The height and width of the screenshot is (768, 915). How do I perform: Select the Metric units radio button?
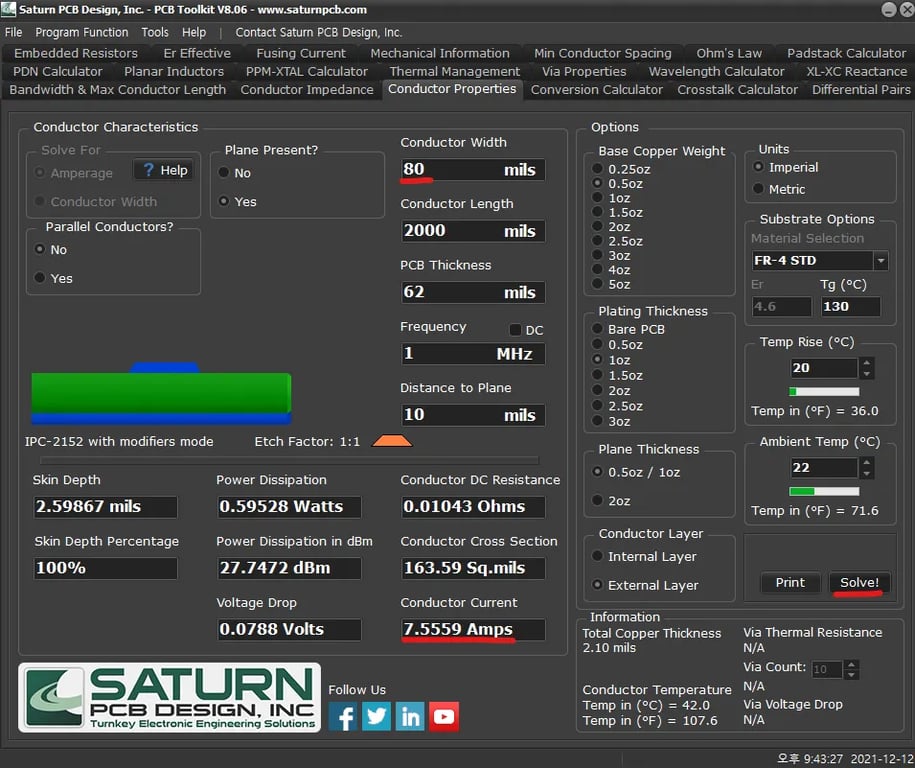tap(756, 189)
